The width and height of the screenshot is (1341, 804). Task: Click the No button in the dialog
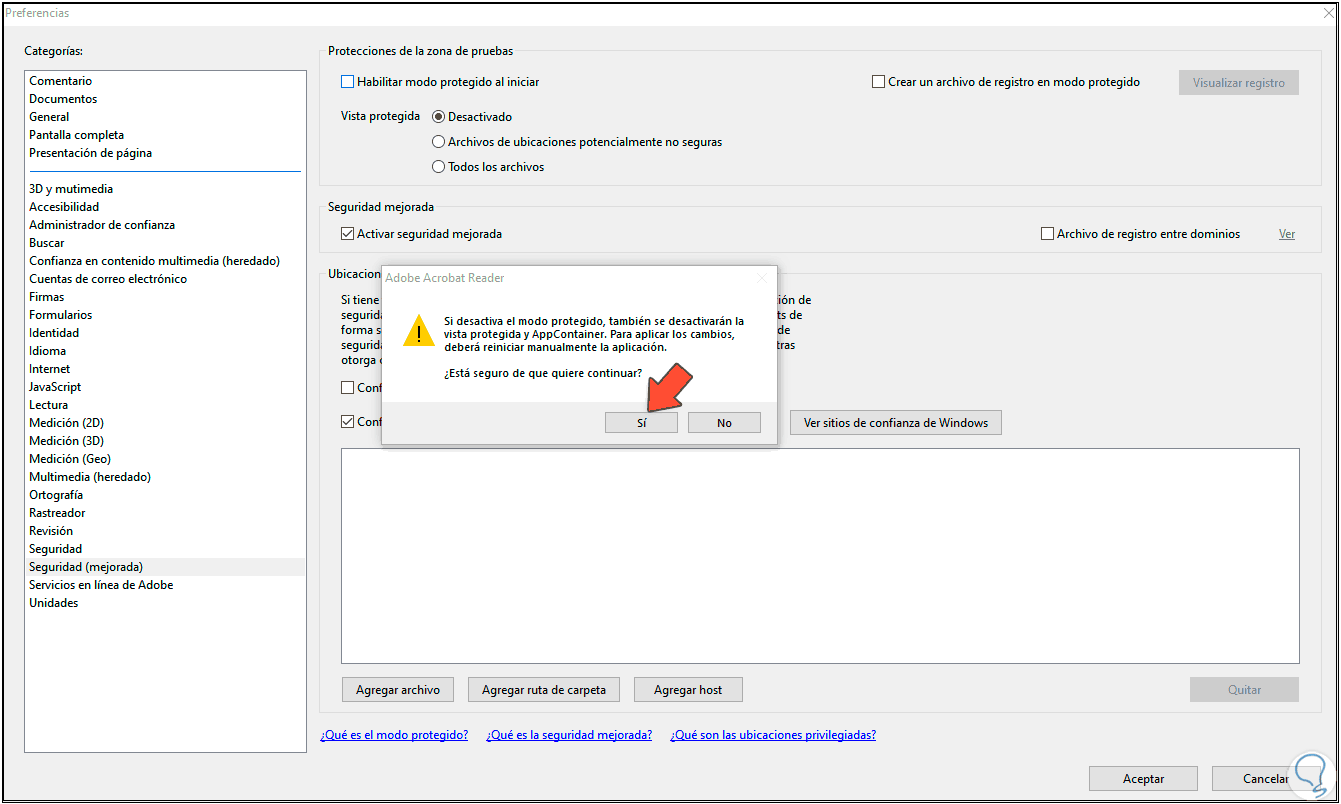point(724,422)
